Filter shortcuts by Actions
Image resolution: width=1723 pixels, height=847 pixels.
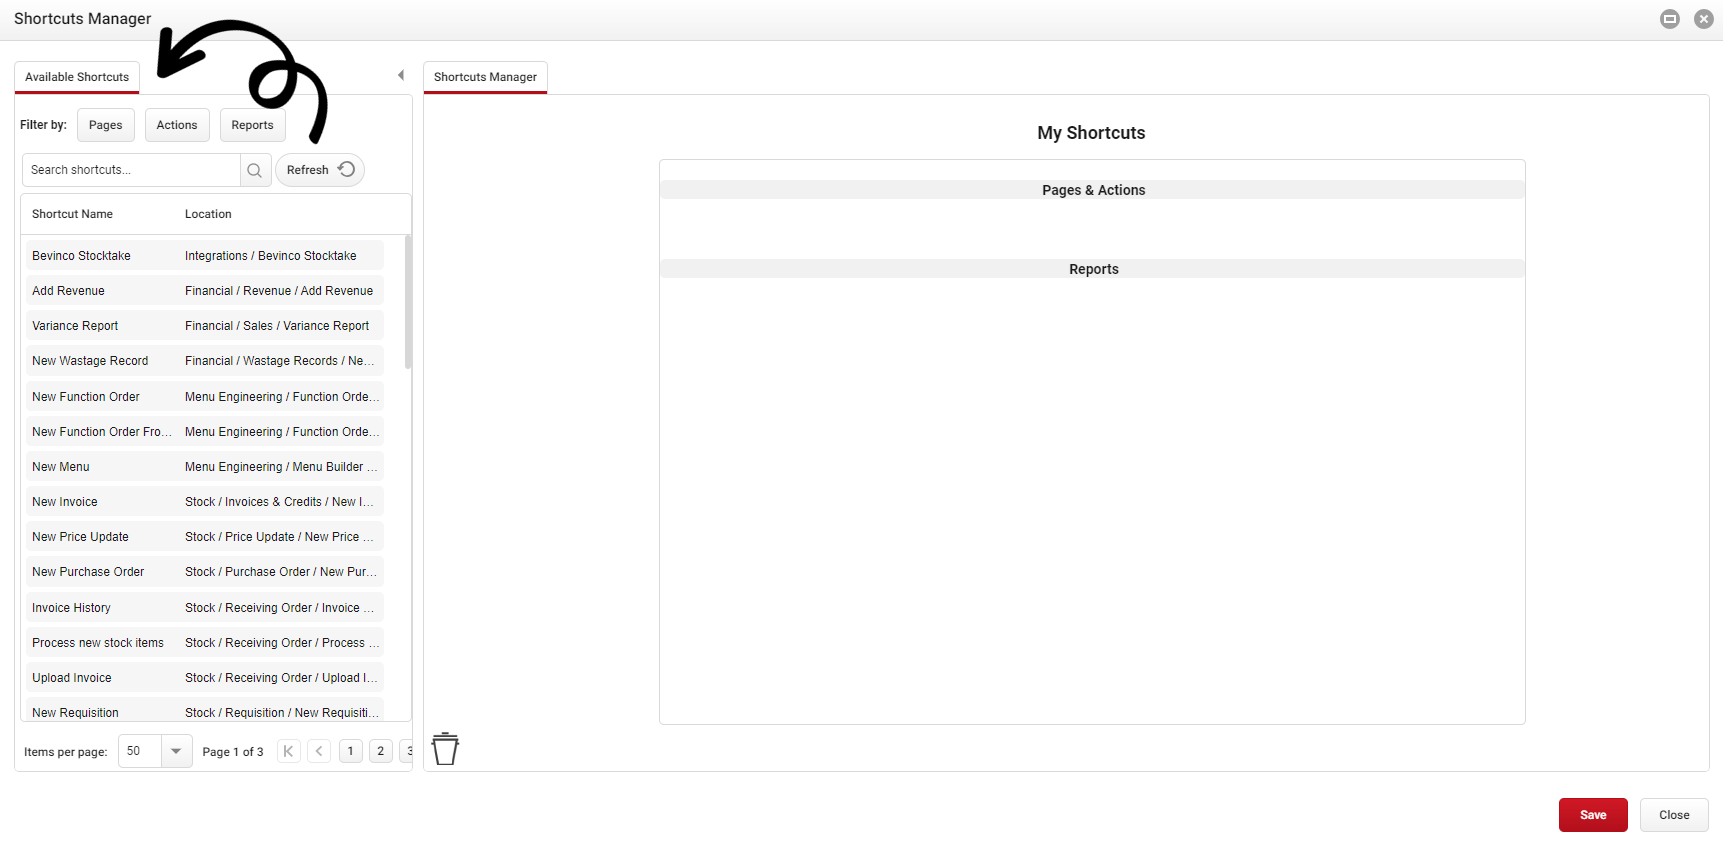coord(177,125)
